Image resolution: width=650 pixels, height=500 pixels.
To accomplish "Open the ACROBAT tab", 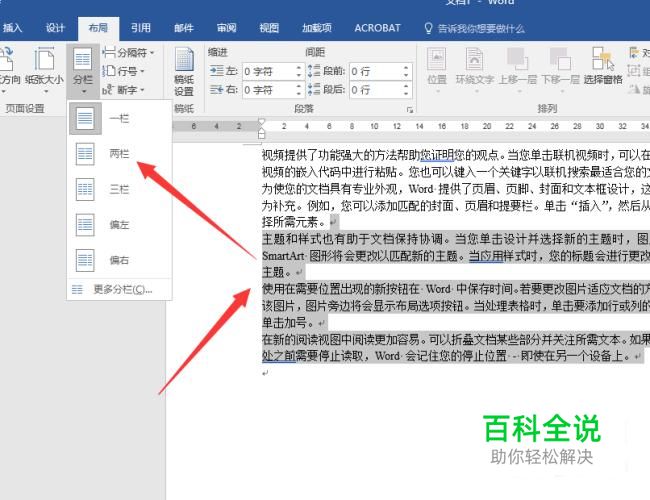I will point(377,28).
